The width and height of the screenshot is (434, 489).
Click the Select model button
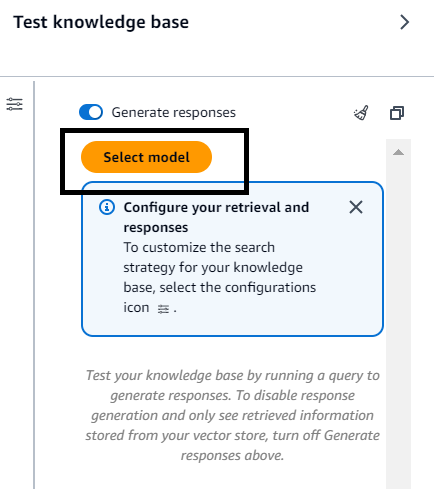coord(146,157)
